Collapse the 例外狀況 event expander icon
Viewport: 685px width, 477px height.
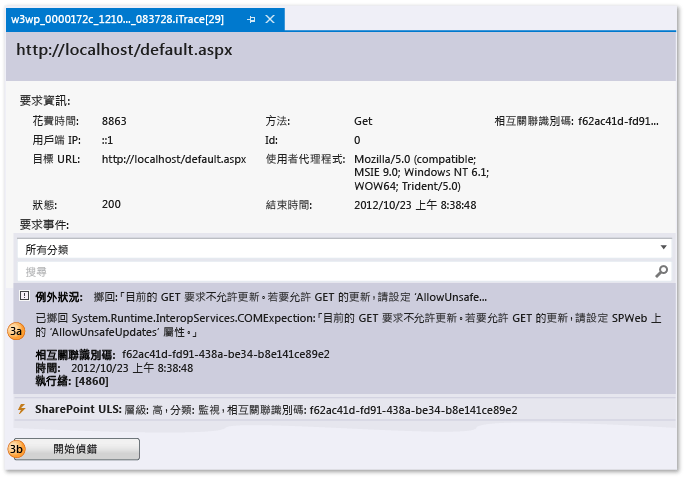[x=24, y=296]
